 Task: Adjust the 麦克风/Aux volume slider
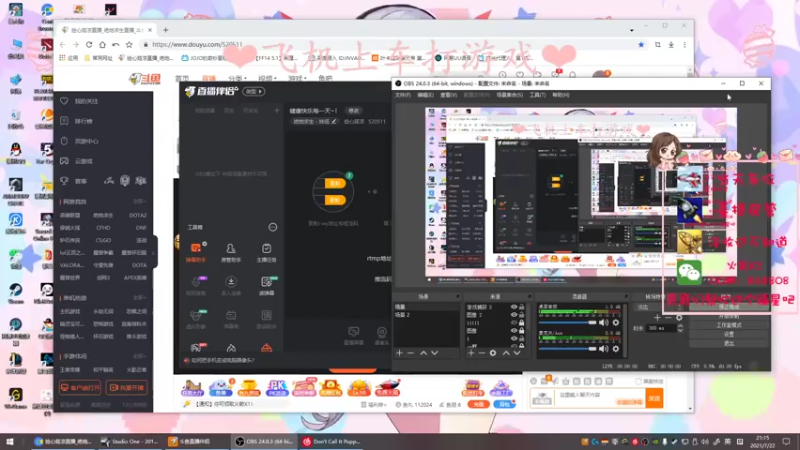coord(567,348)
